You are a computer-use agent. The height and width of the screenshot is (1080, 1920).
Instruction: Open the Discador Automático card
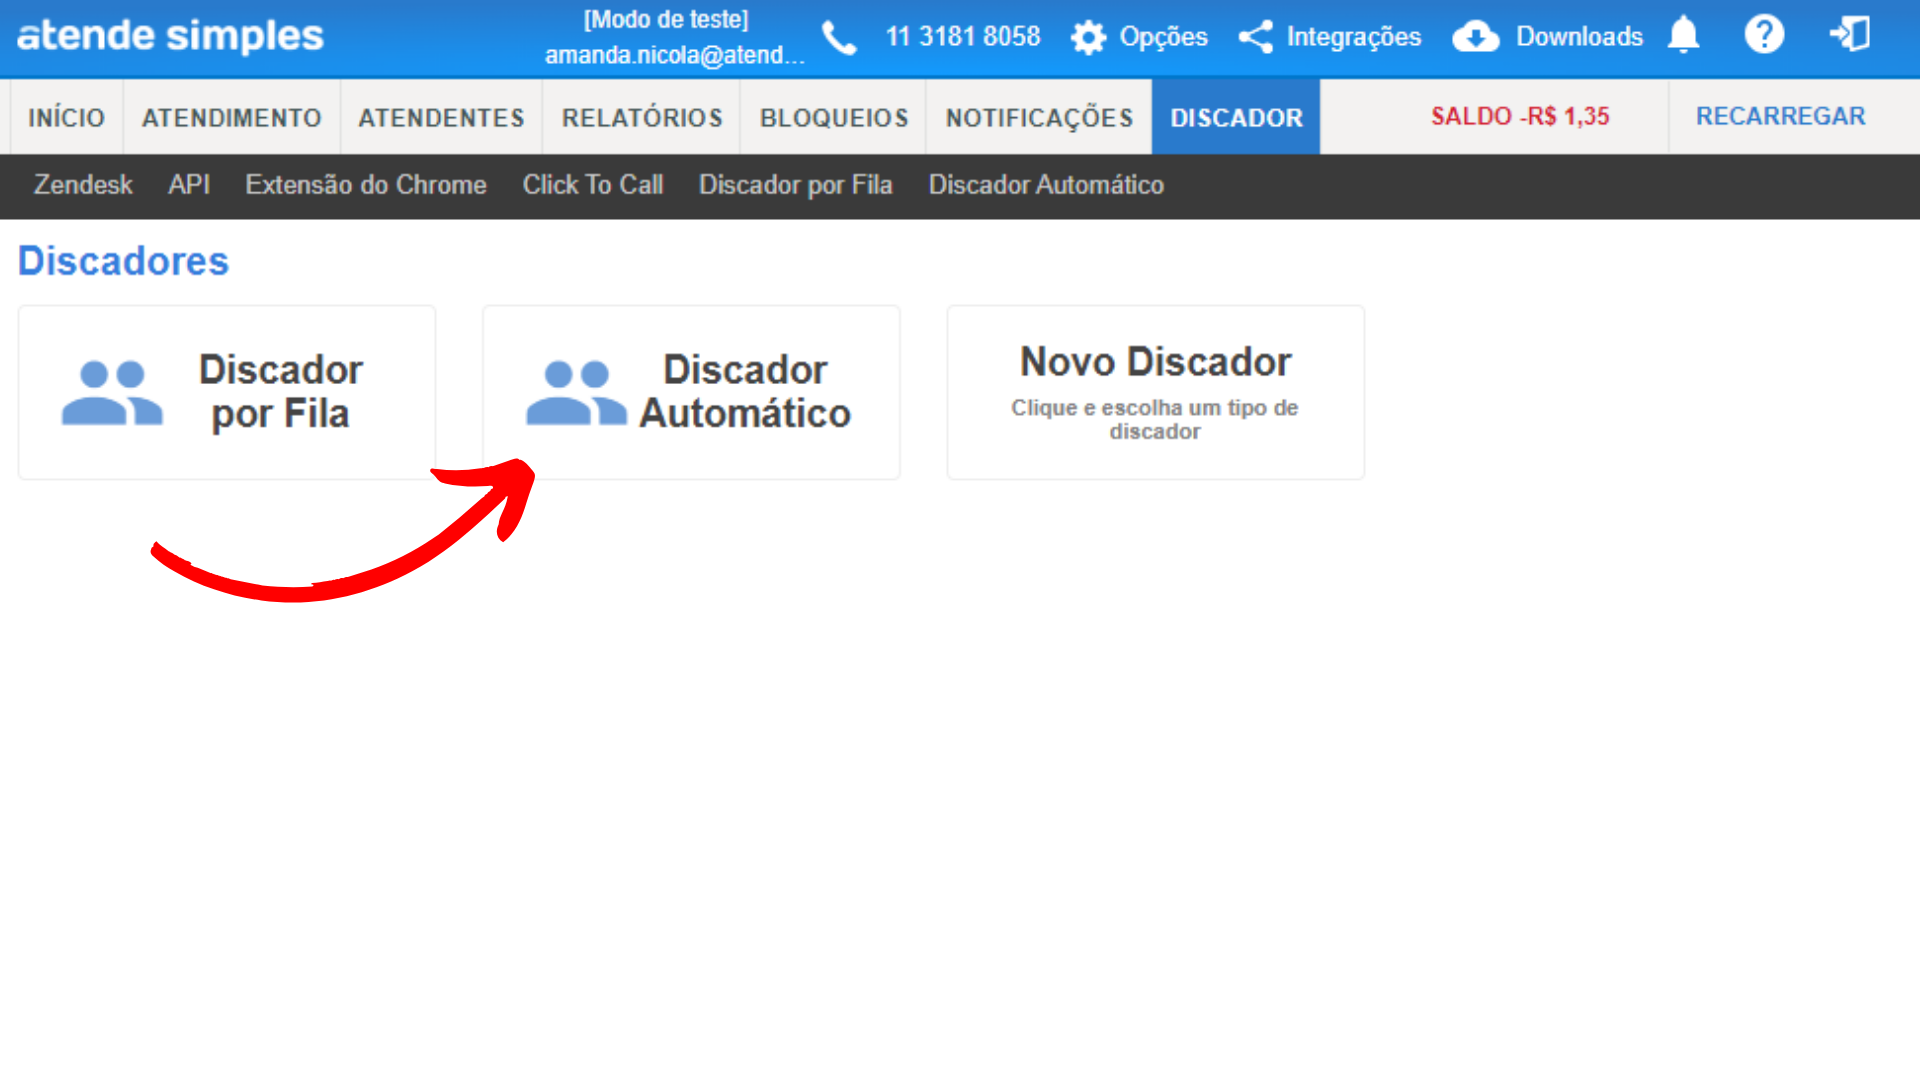pyautogui.click(x=690, y=392)
